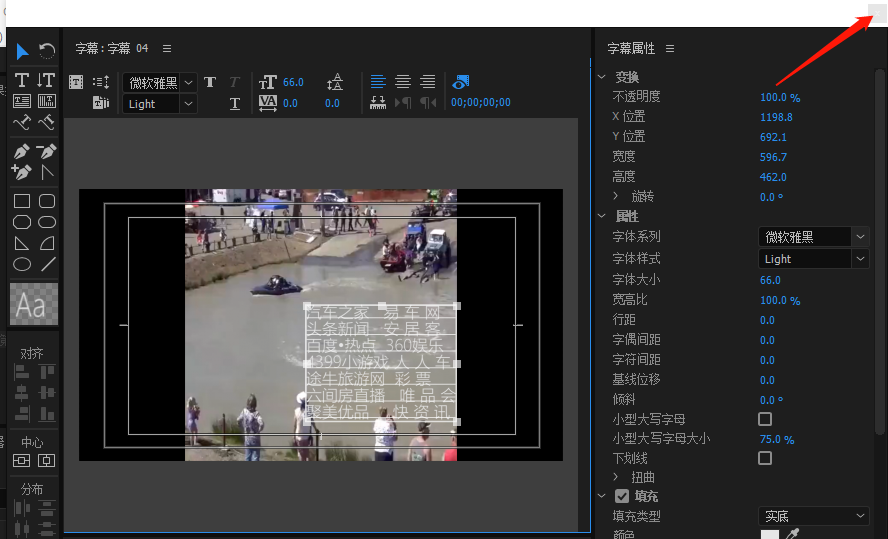This screenshot has height=539, width=888.
Task: Open the 填充类型 实底 dropdown
Action: 813,516
